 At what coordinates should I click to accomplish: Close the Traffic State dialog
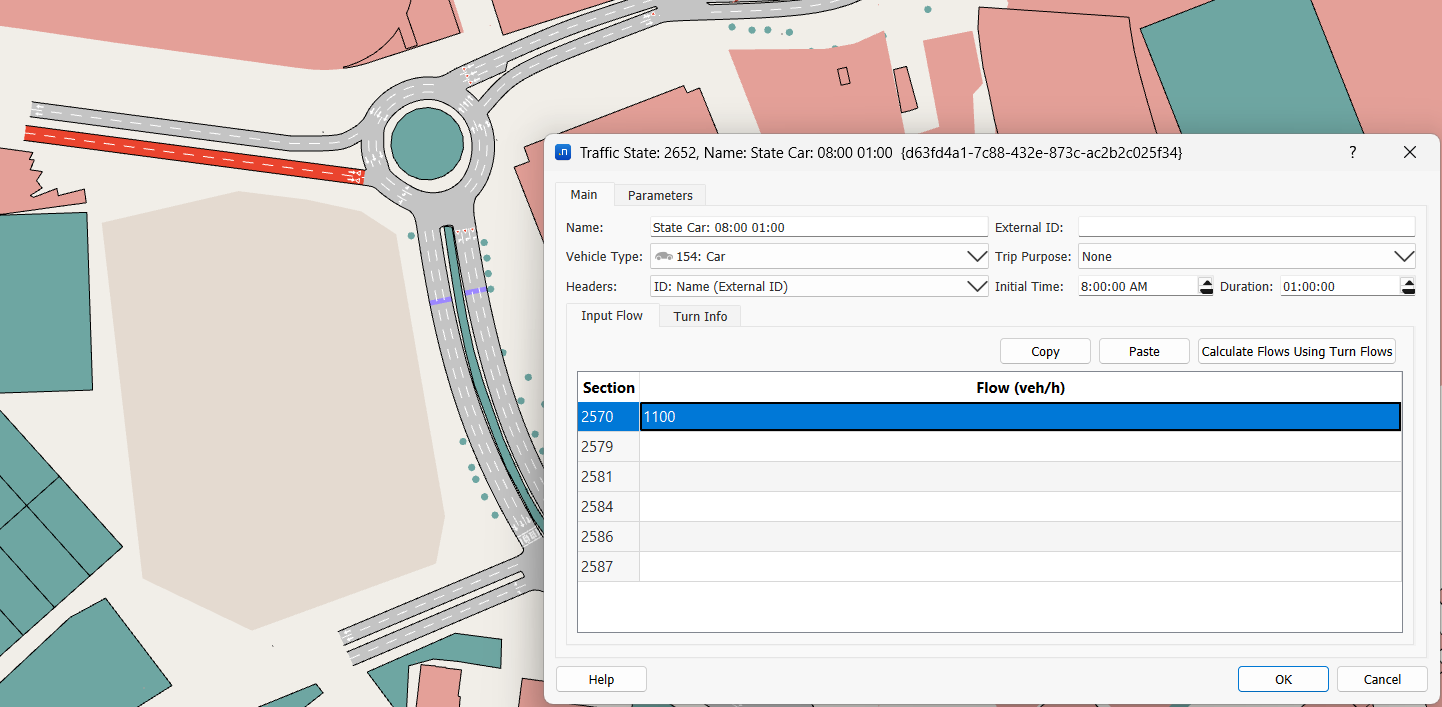[1409, 152]
